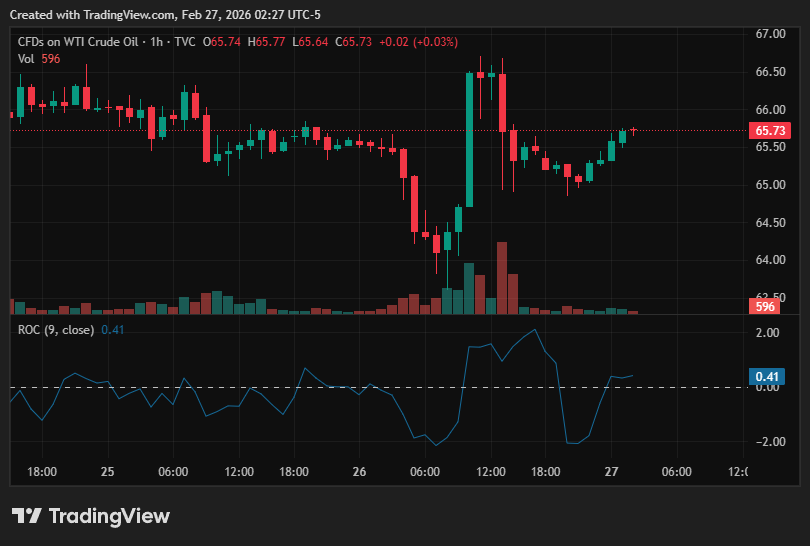Click the tallest red volume bar
Image resolution: width=810 pixels, height=546 pixels.
(x=502, y=278)
